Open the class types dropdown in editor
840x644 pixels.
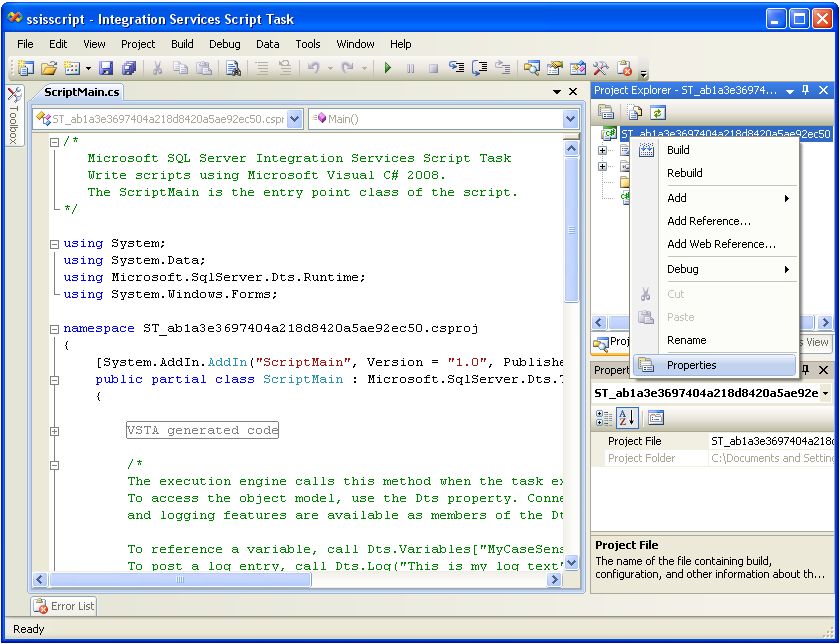pyautogui.click(x=293, y=119)
